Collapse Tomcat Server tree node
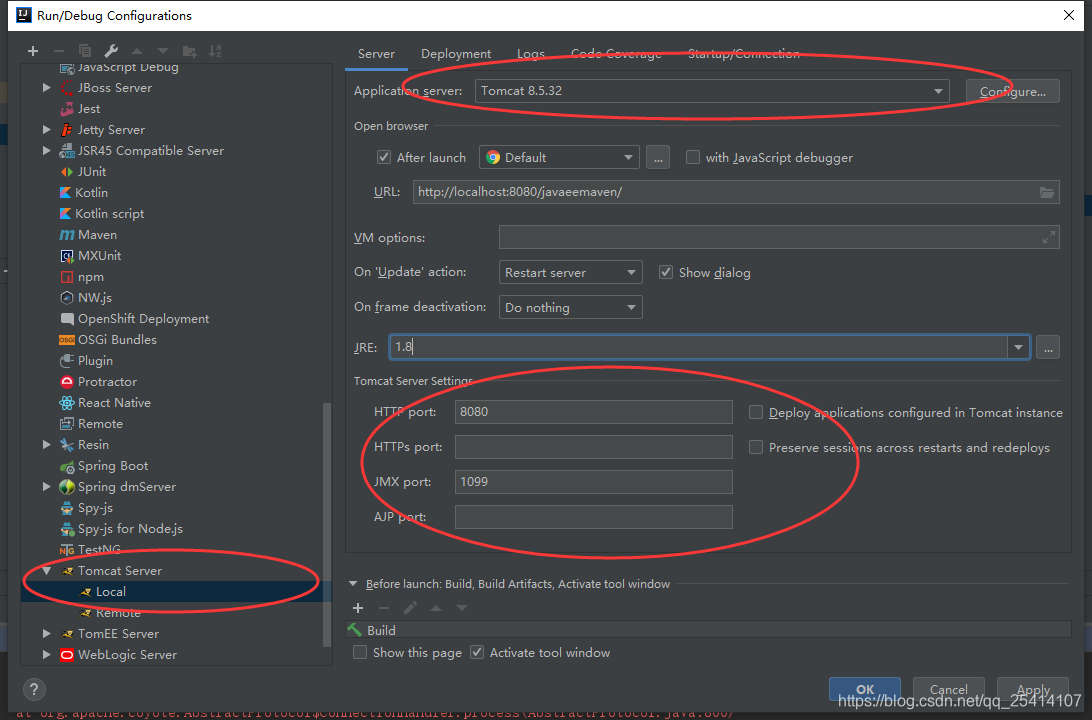This screenshot has width=1092, height=720. pyautogui.click(x=47, y=570)
